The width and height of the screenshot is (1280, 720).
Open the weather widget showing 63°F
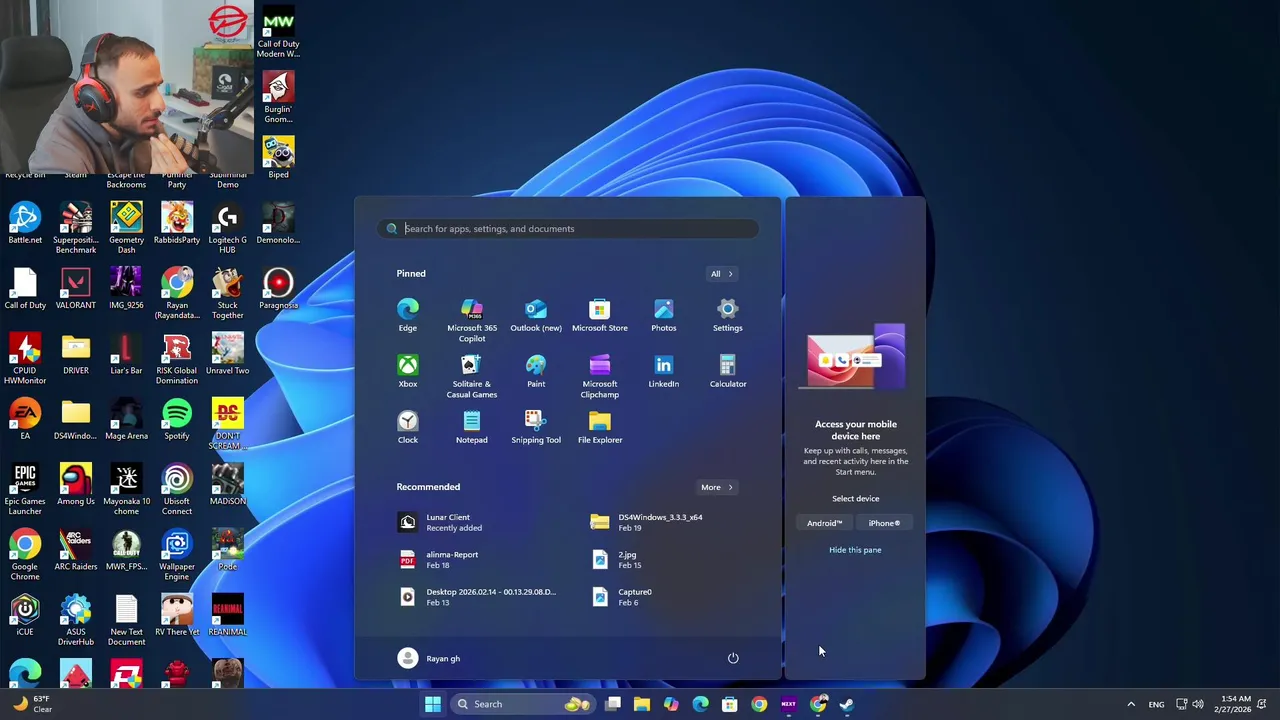point(33,704)
